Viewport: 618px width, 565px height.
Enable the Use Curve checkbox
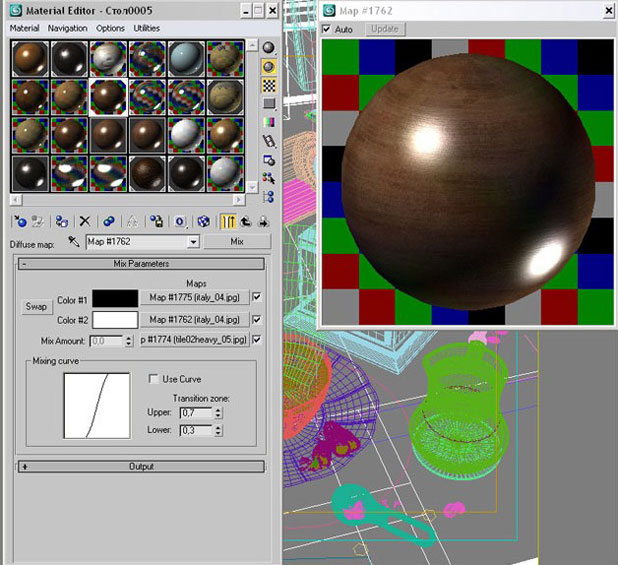pyautogui.click(x=153, y=379)
